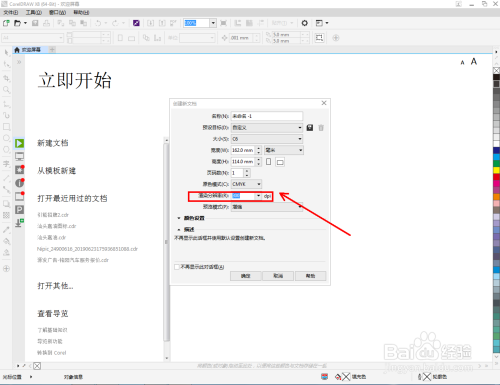Click the delete preset trash icon
Screen dimensions: 500x385
click(x=321, y=128)
